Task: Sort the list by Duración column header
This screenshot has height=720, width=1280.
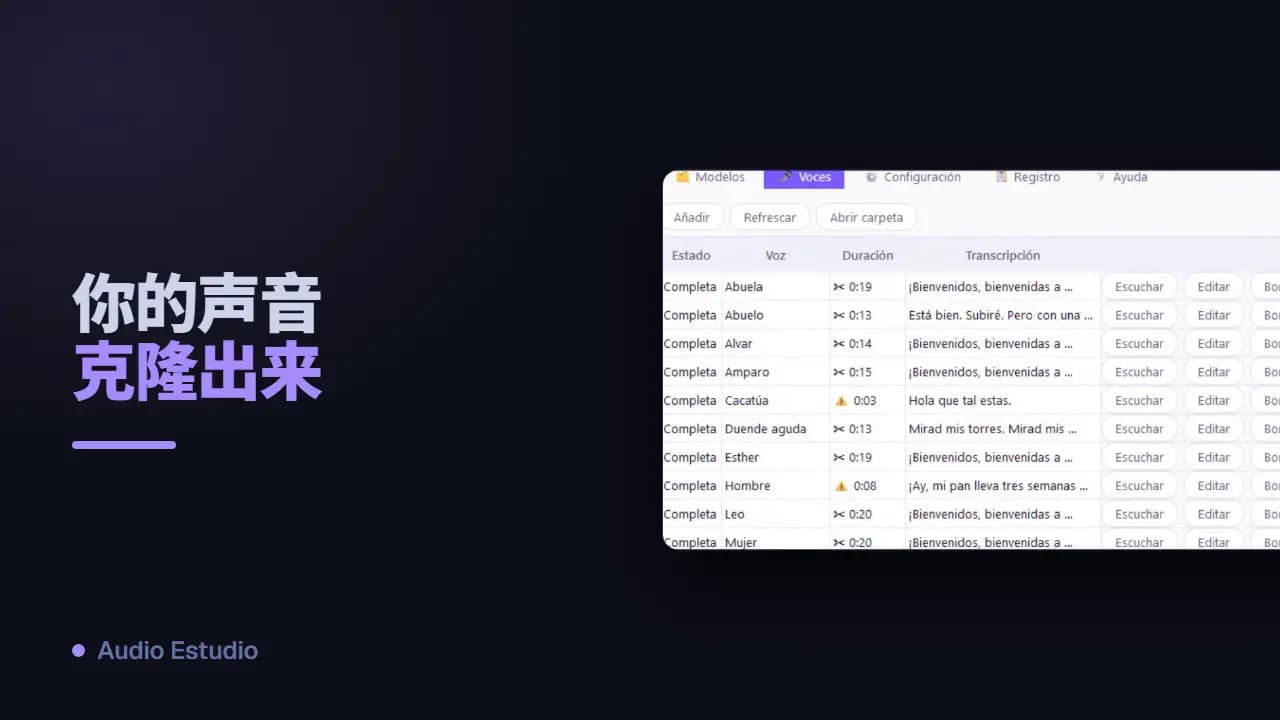Action: pos(868,256)
